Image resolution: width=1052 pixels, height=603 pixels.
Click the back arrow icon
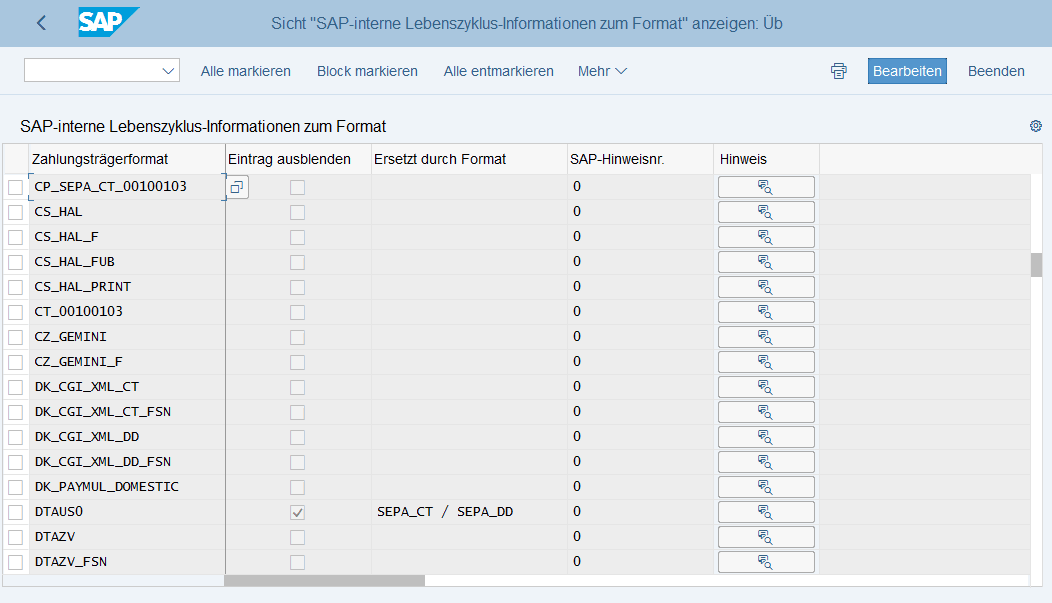(x=41, y=23)
